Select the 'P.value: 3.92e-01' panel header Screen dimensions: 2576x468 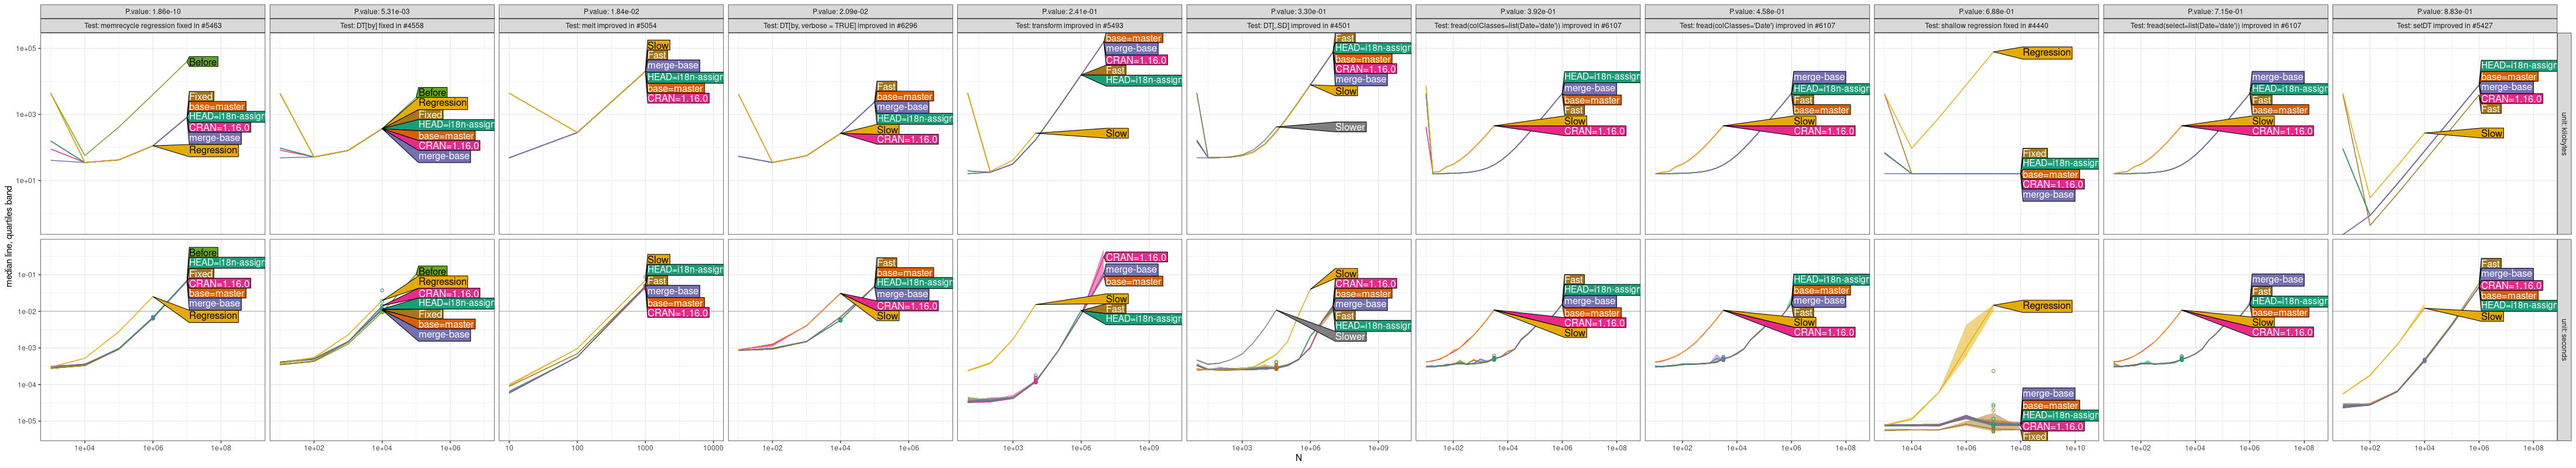(x=1527, y=12)
